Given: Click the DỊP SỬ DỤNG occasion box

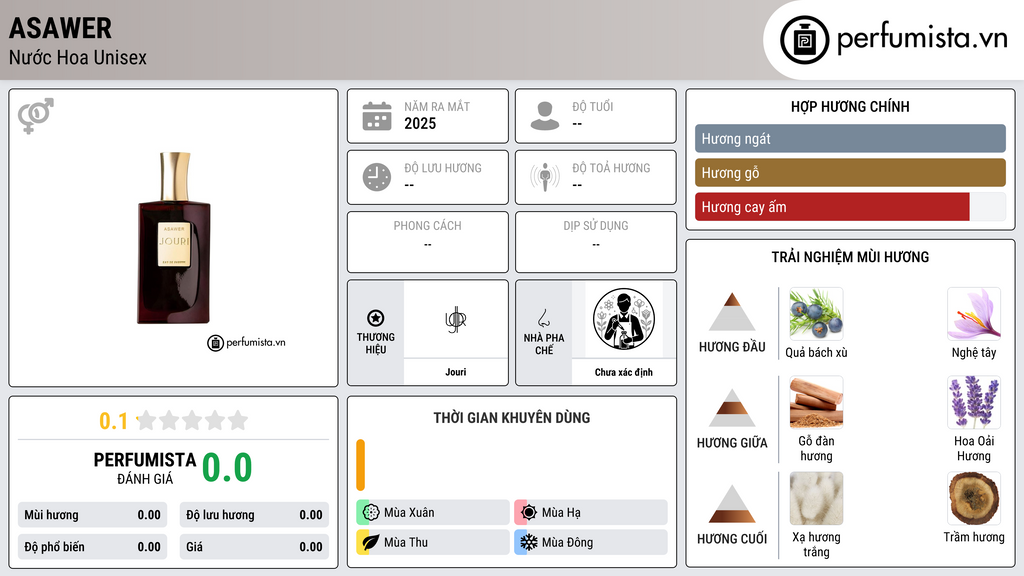Looking at the screenshot, I should (x=596, y=242).
